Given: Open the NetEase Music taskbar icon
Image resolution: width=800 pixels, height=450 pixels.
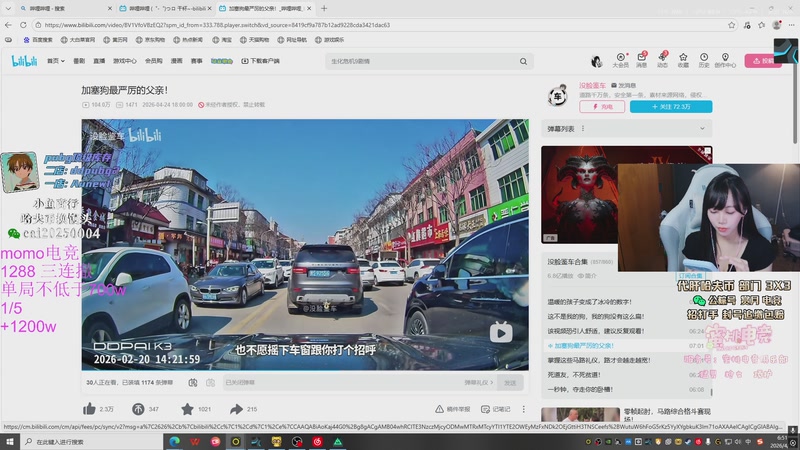Looking at the screenshot, I should (x=317, y=441).
